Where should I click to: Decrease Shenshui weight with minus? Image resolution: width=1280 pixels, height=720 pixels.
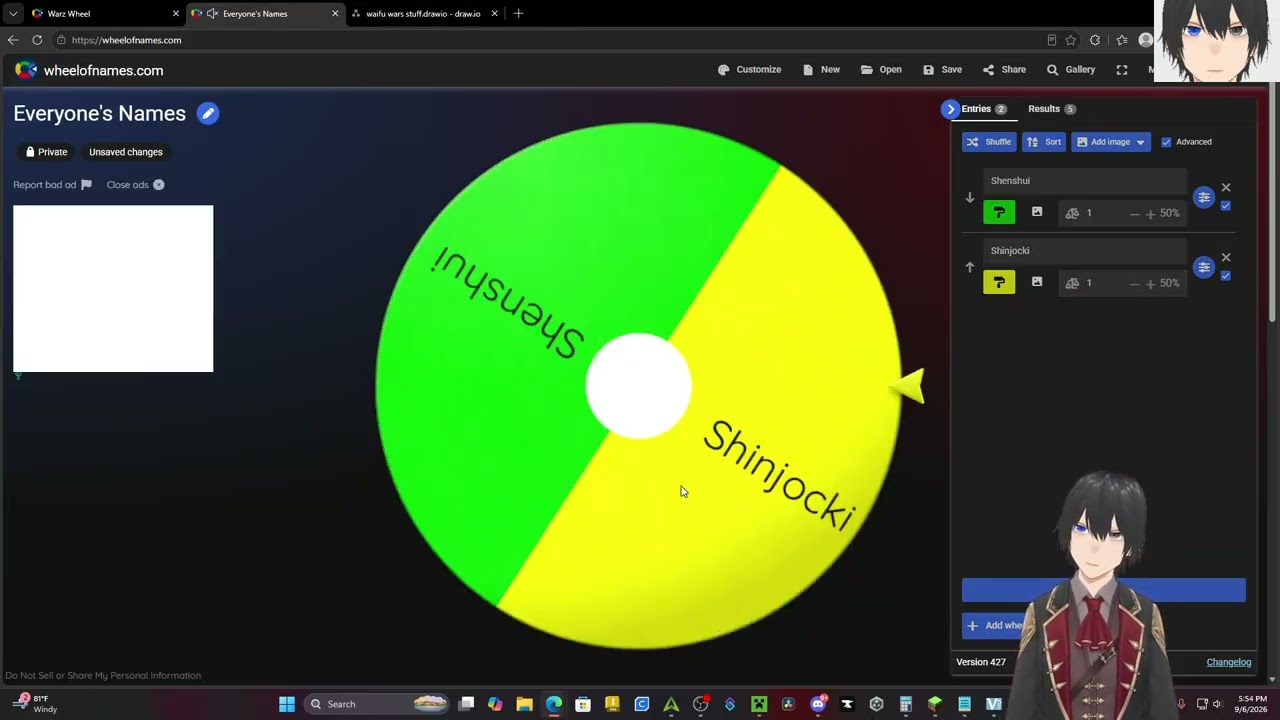click(1134, 213)
